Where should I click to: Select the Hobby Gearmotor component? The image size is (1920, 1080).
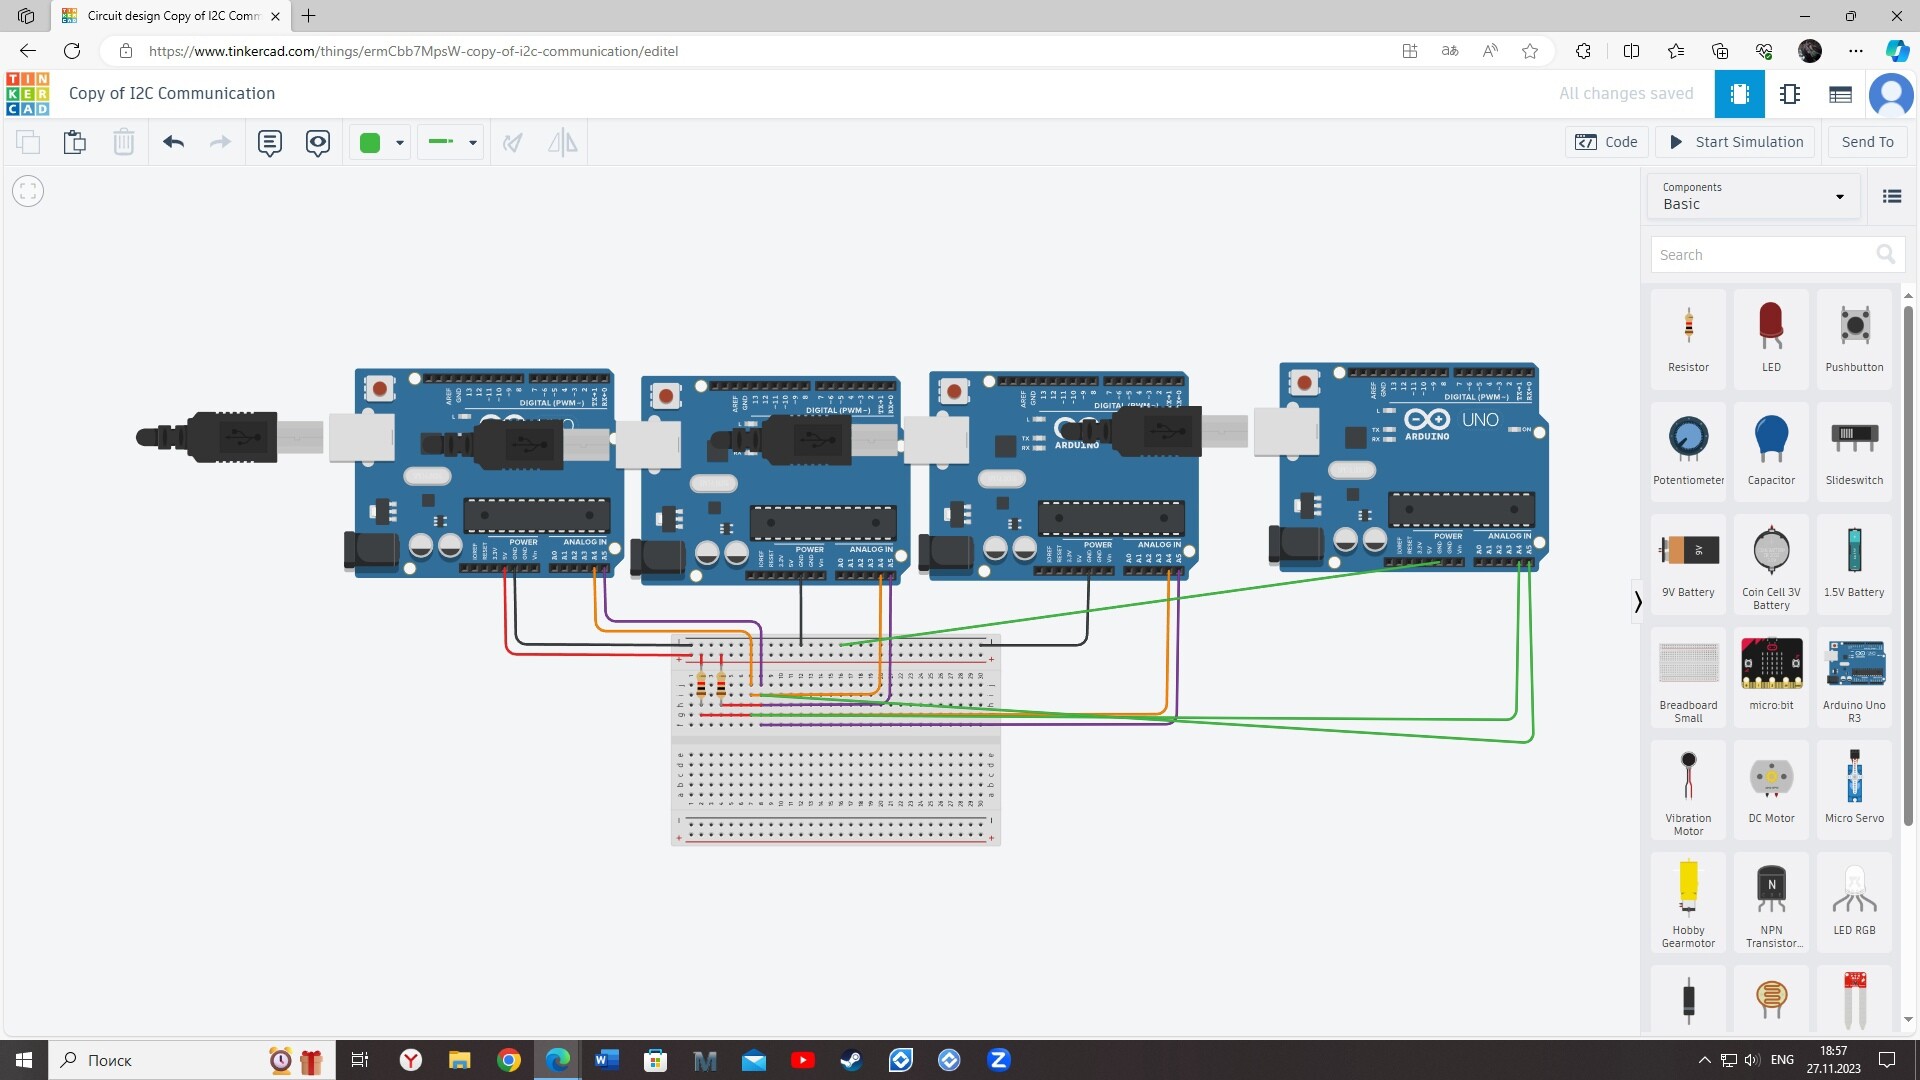tap(1688, 902)
